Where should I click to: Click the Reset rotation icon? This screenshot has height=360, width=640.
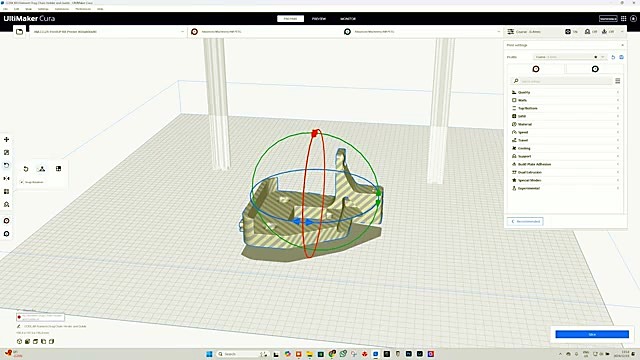26,169
